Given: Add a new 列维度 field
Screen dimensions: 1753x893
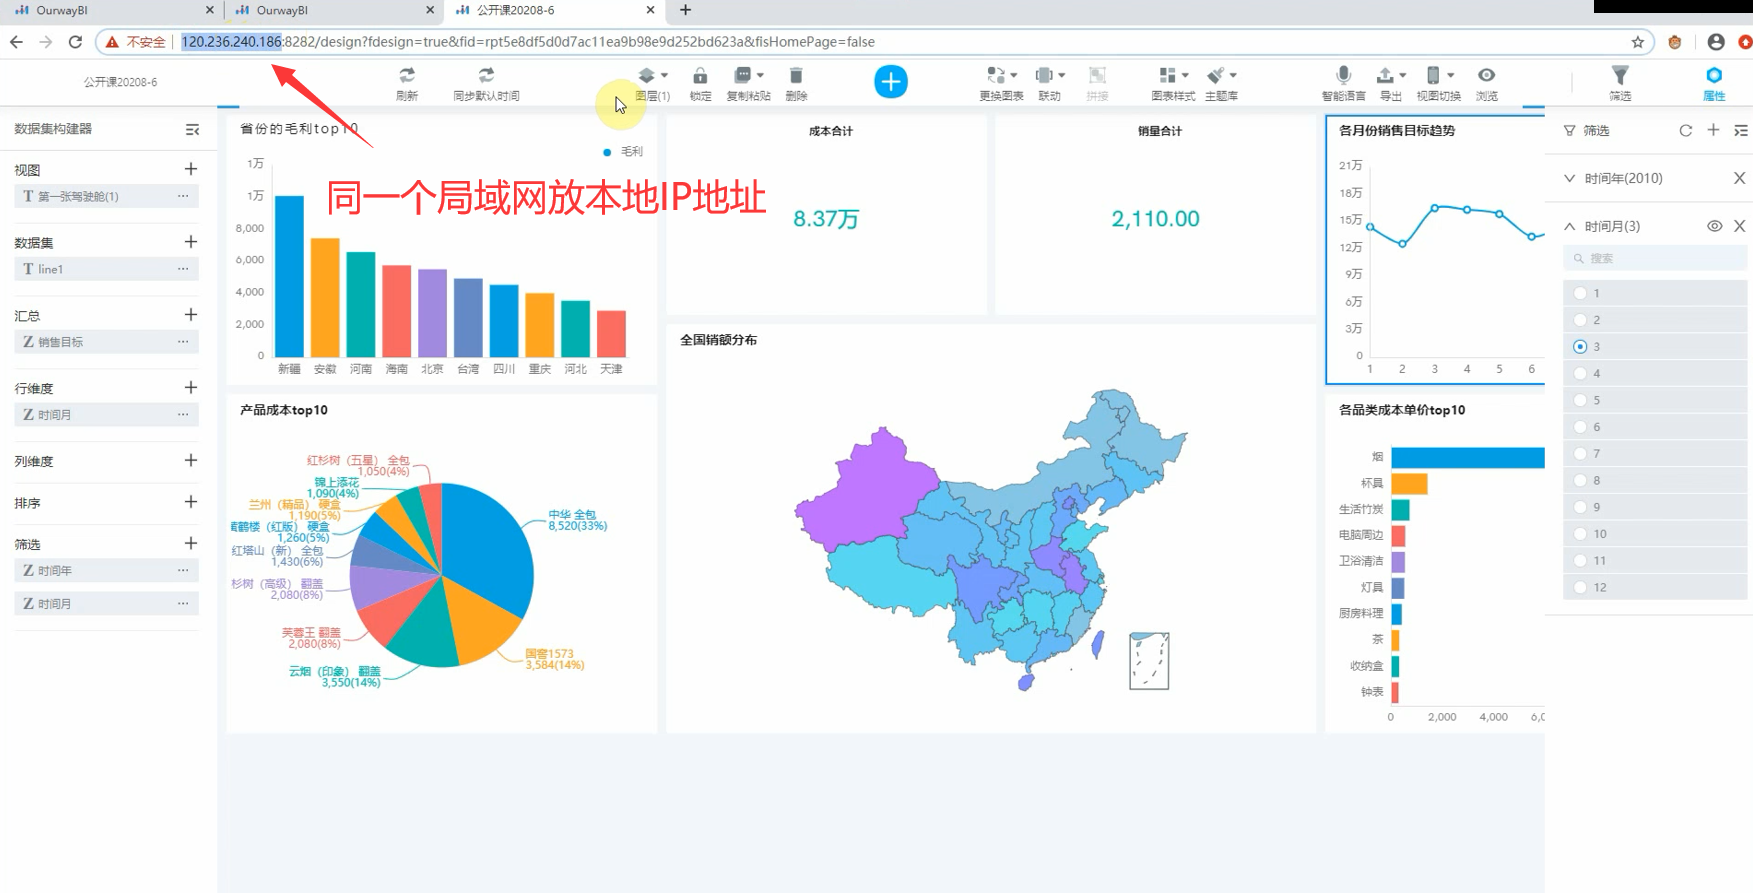Looking at the screenshot, I should click(191, 461).
